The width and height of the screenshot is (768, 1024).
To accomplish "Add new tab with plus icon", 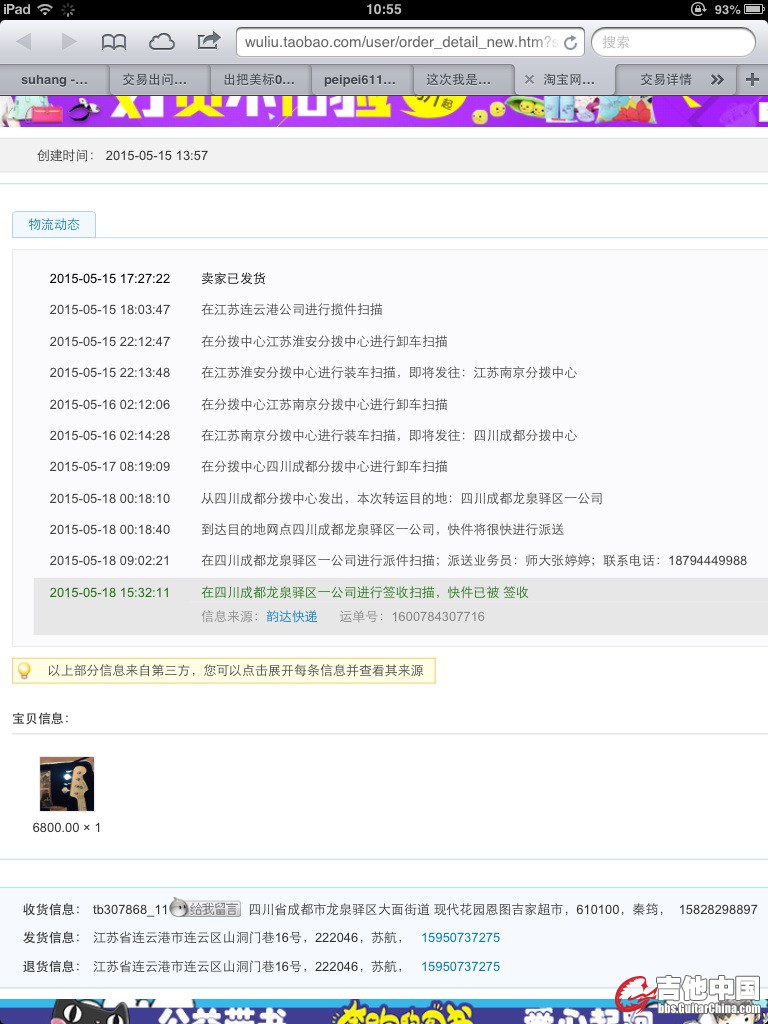I will point(753,79).
